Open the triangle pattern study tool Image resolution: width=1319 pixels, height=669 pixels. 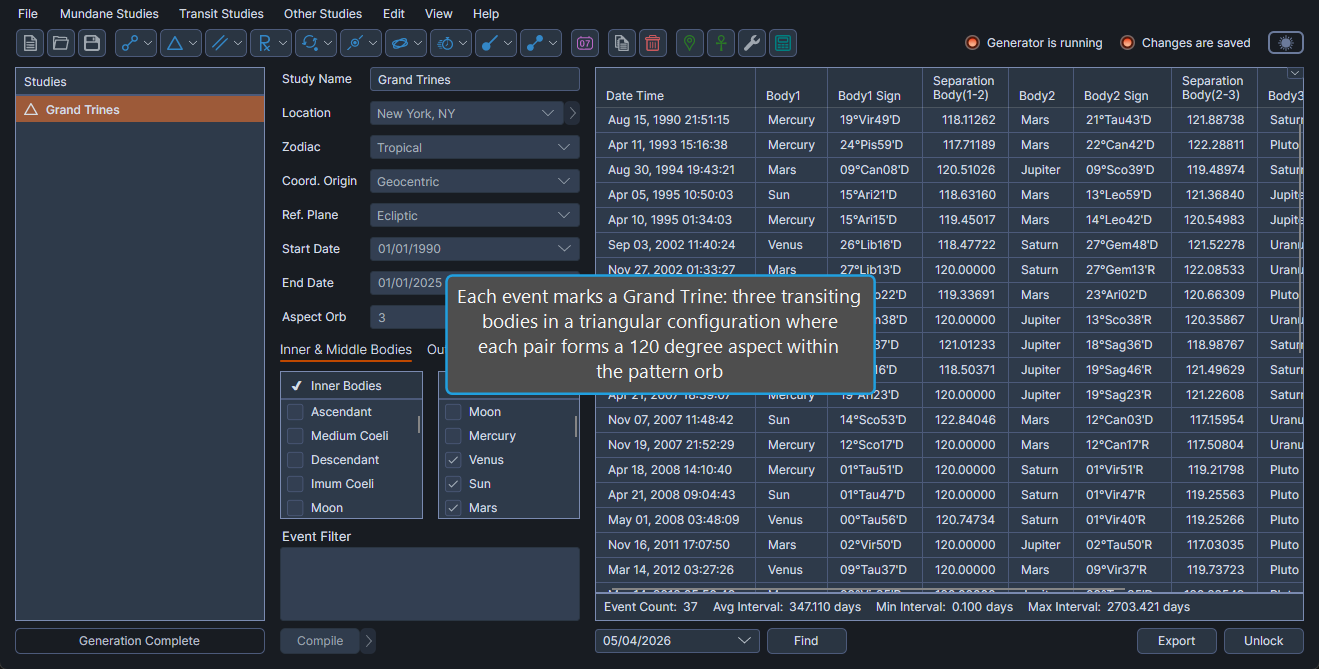pos(182,43)
